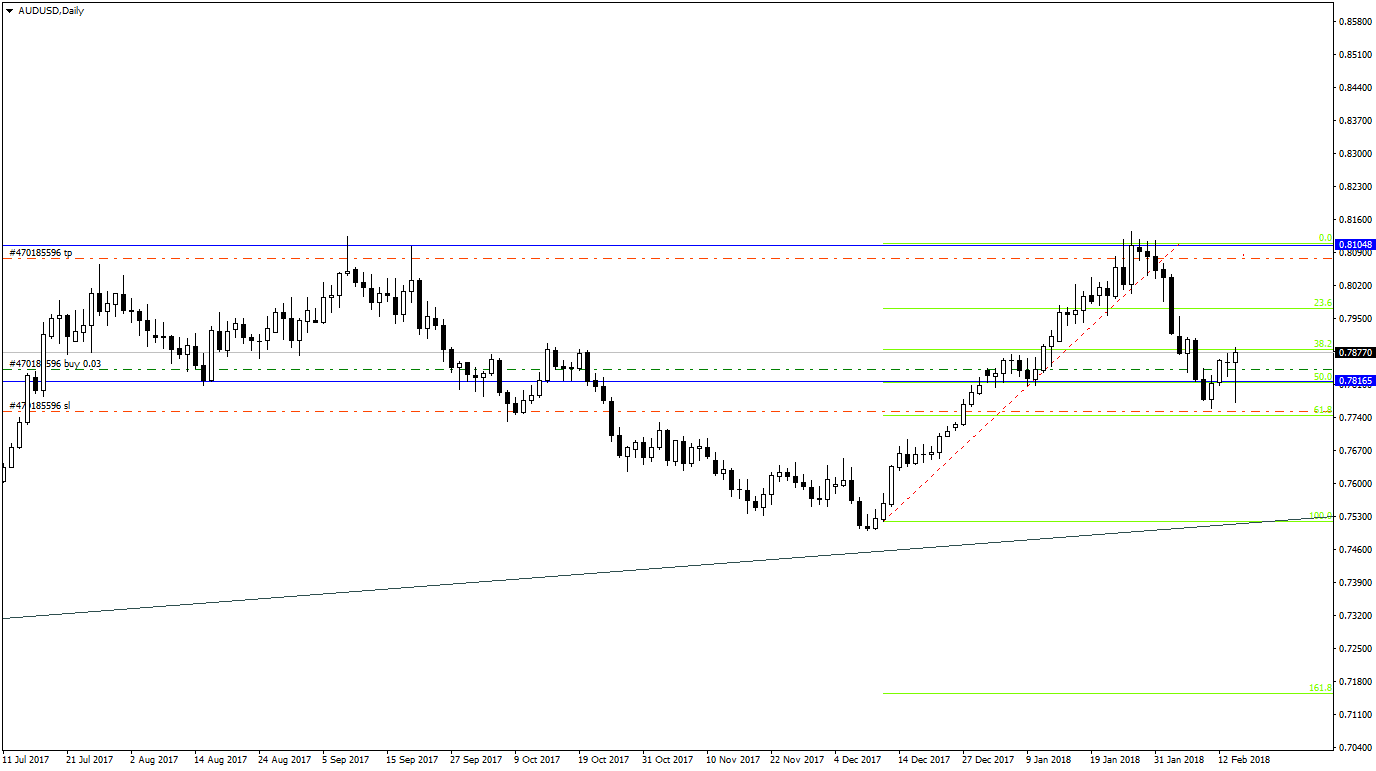The height and width of the screenshot is (771, 1376).
Task: Click the 23.6 Fibonacci level label
Action: pyautogui.click(x=1323, y=303)
